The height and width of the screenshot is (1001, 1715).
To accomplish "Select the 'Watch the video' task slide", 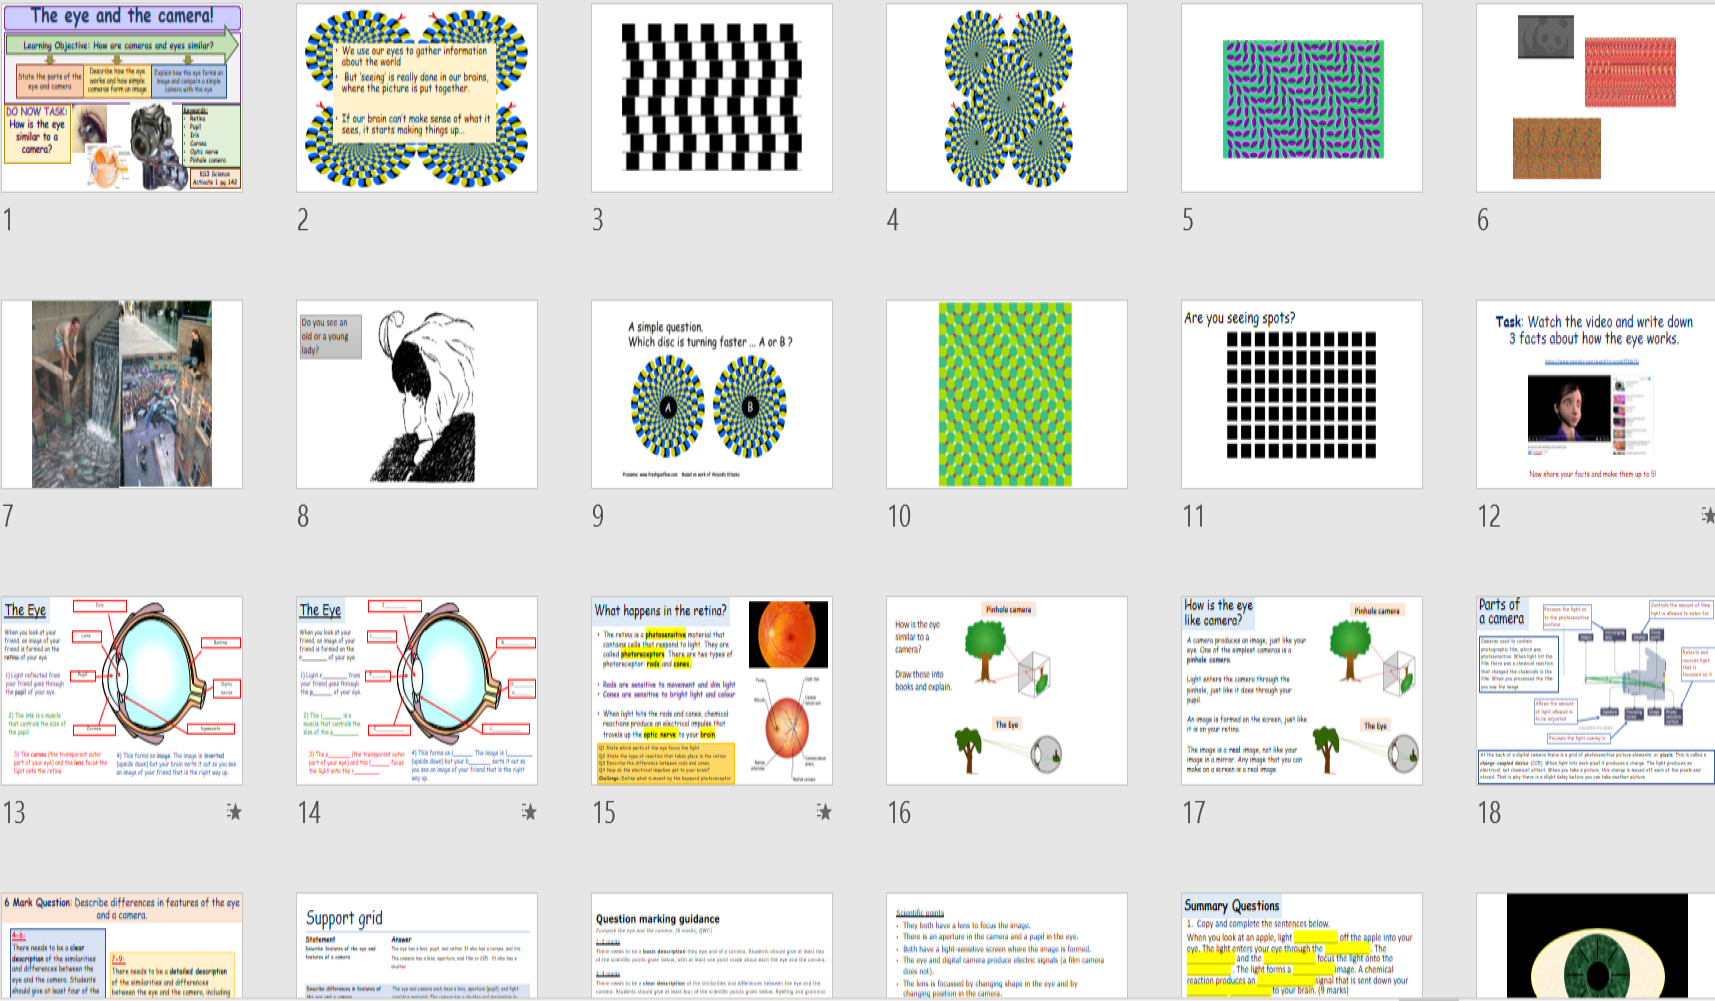I will [x=1595, y=394].
